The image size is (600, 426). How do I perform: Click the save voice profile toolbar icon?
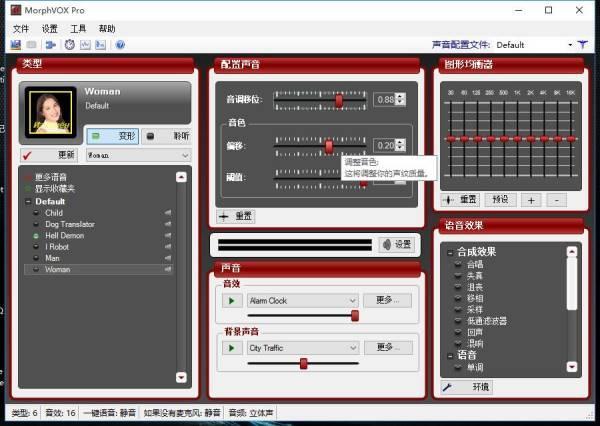point(16,45)
